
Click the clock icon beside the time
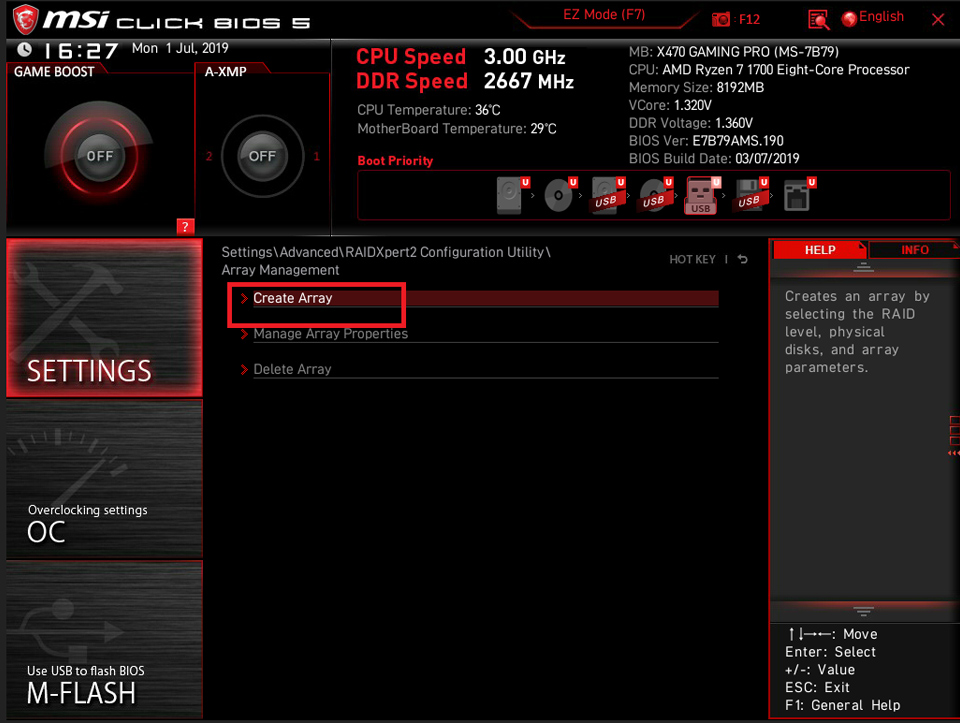[x=24, y=50]
